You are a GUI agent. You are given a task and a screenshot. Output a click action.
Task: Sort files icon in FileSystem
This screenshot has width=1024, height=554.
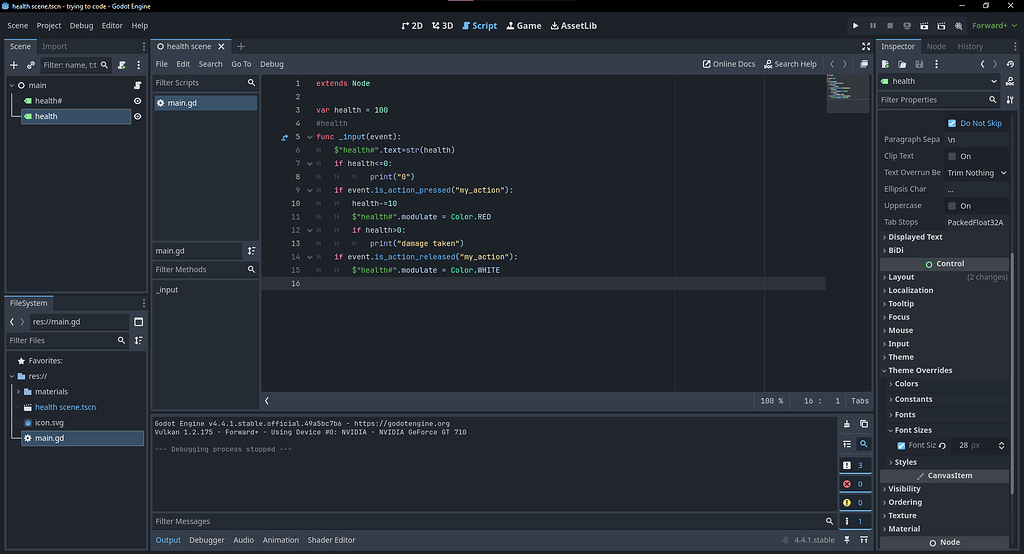[x=138, y=340]
